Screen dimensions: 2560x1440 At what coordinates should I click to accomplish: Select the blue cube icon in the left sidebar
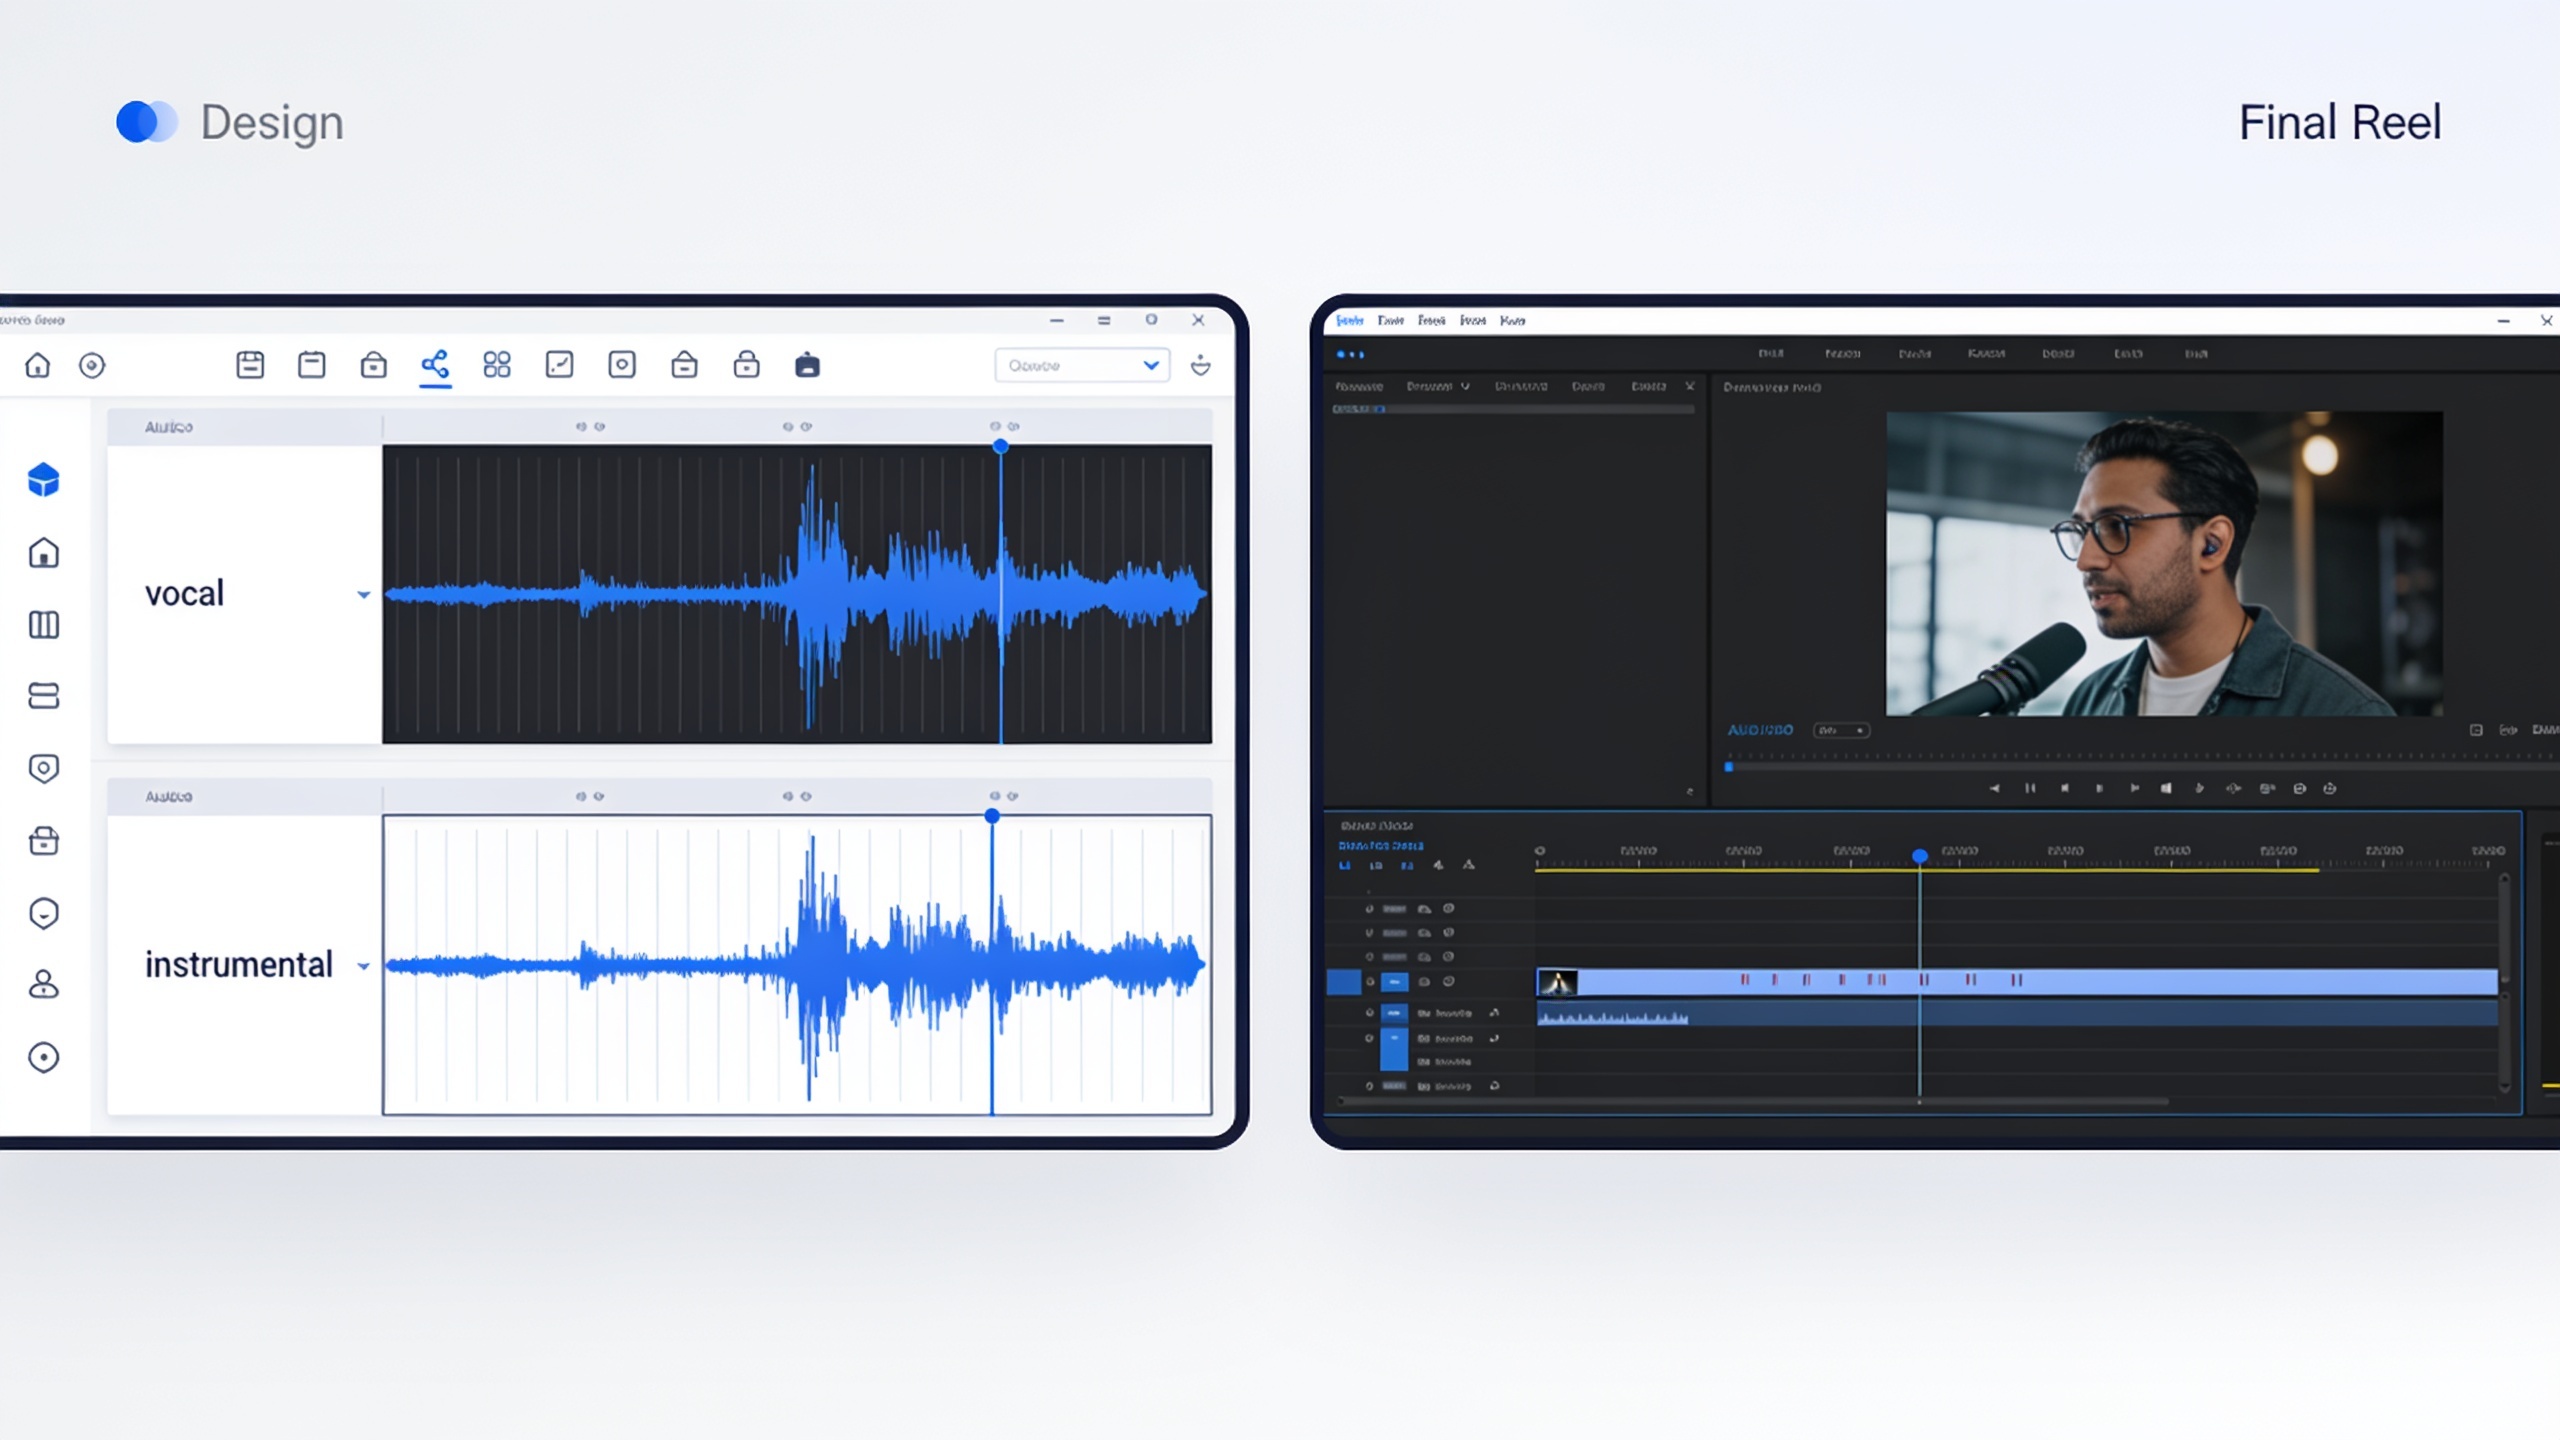click(44, 480)
